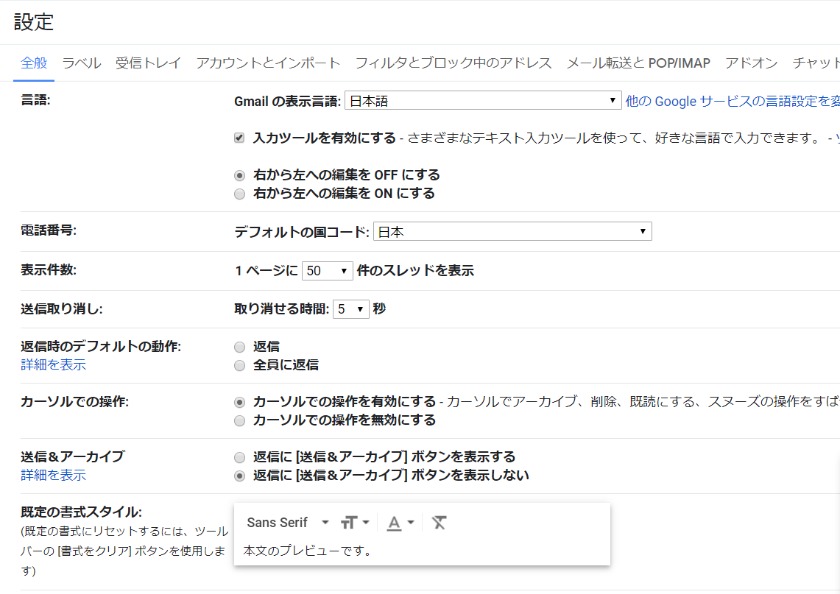Open the Gmail 表示言語 dropdown
The image size is (840, 594).
tap(482, 101)
